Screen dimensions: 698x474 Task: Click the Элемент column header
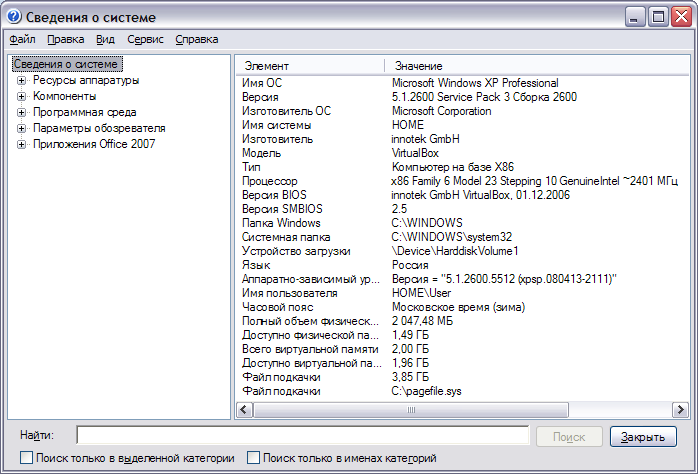[309, 66]
